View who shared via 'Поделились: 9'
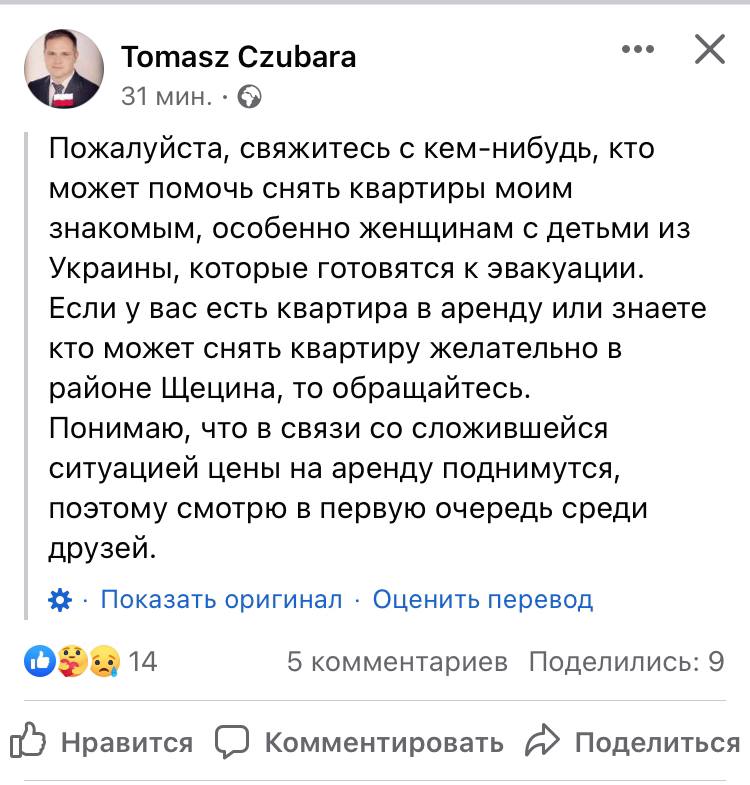The width and height of the screenshot is (750, 785). point(626,661)
